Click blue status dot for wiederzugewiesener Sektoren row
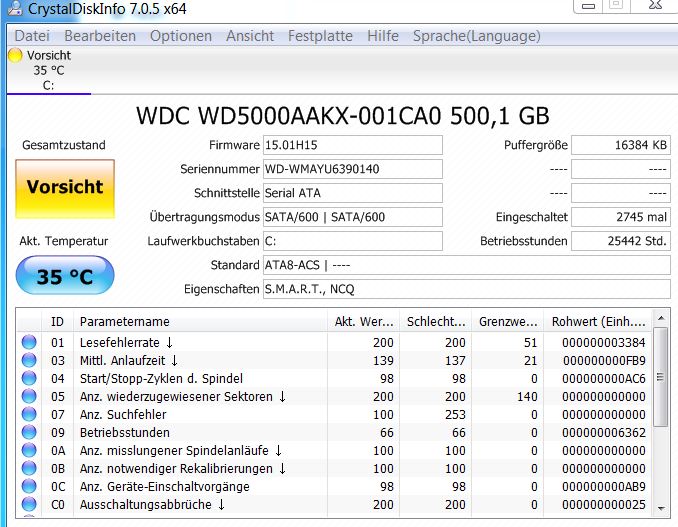678x527 pixels. point(29,396)
